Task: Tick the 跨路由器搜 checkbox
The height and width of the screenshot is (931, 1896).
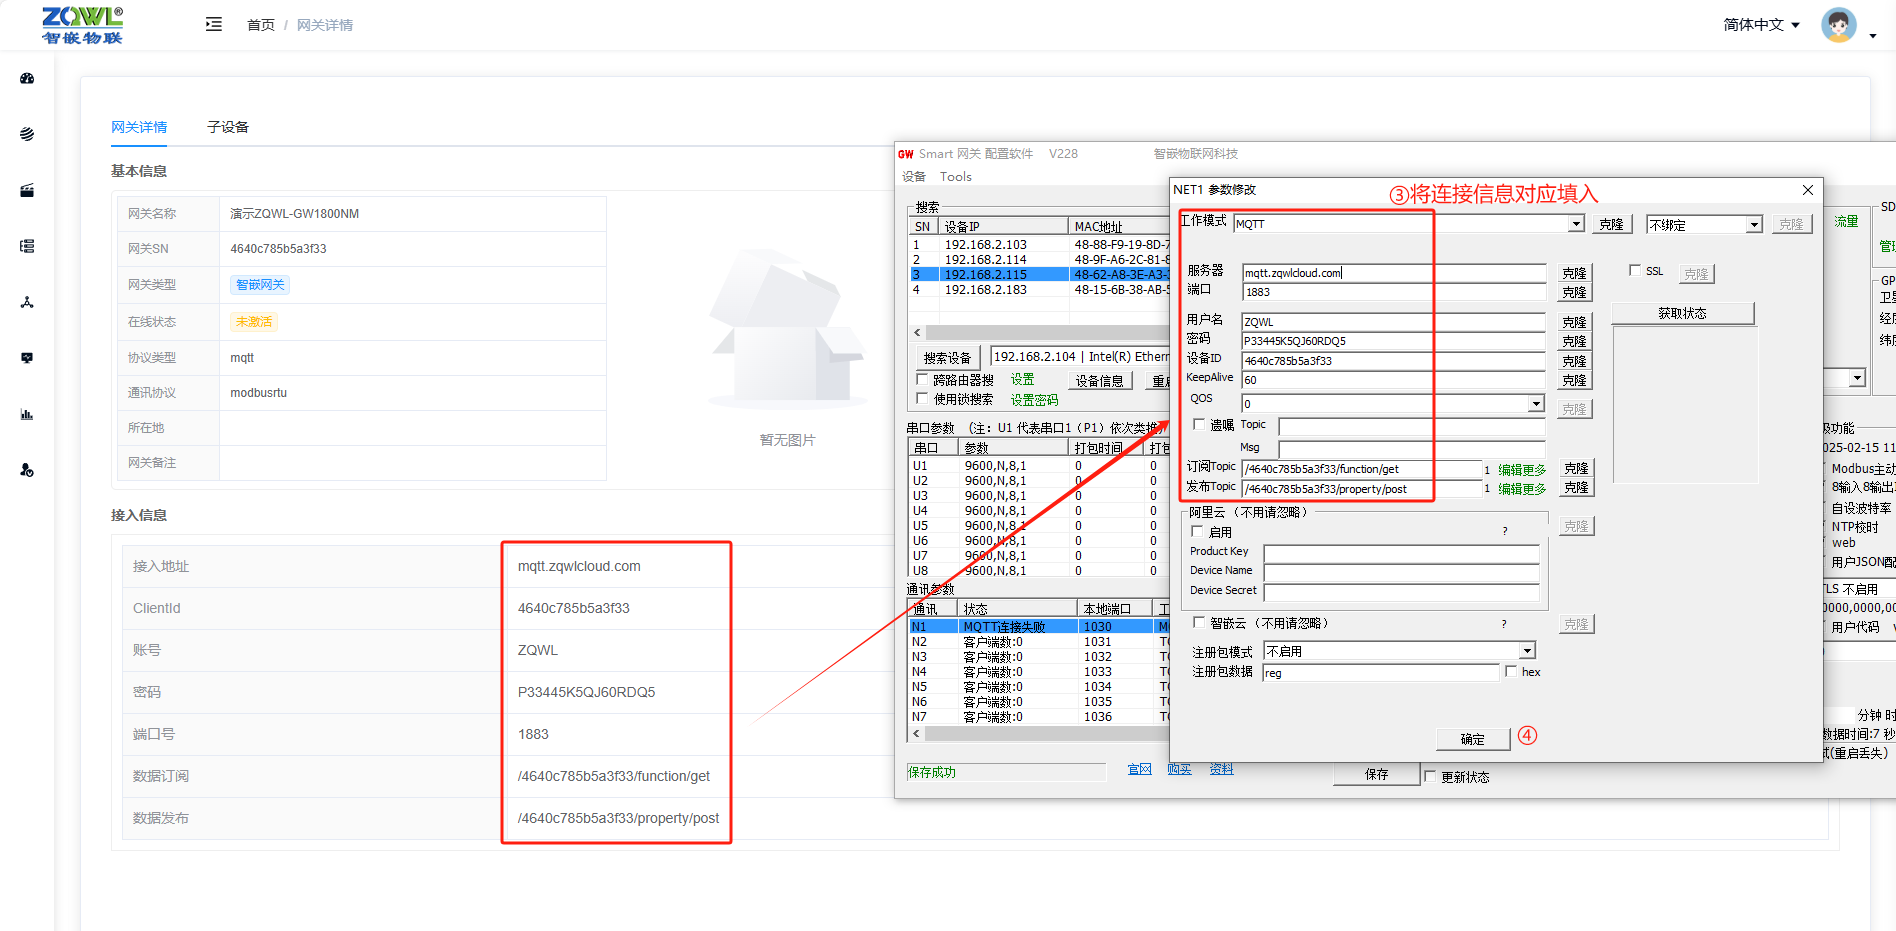Action: (x=922, y=379)
